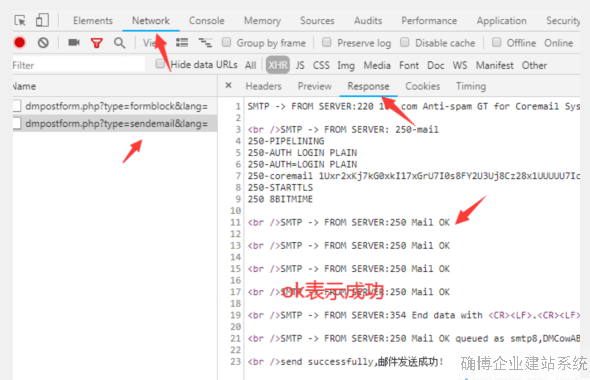Enable the Offline checkbox
590x380 pixels.
pos(496,42)
